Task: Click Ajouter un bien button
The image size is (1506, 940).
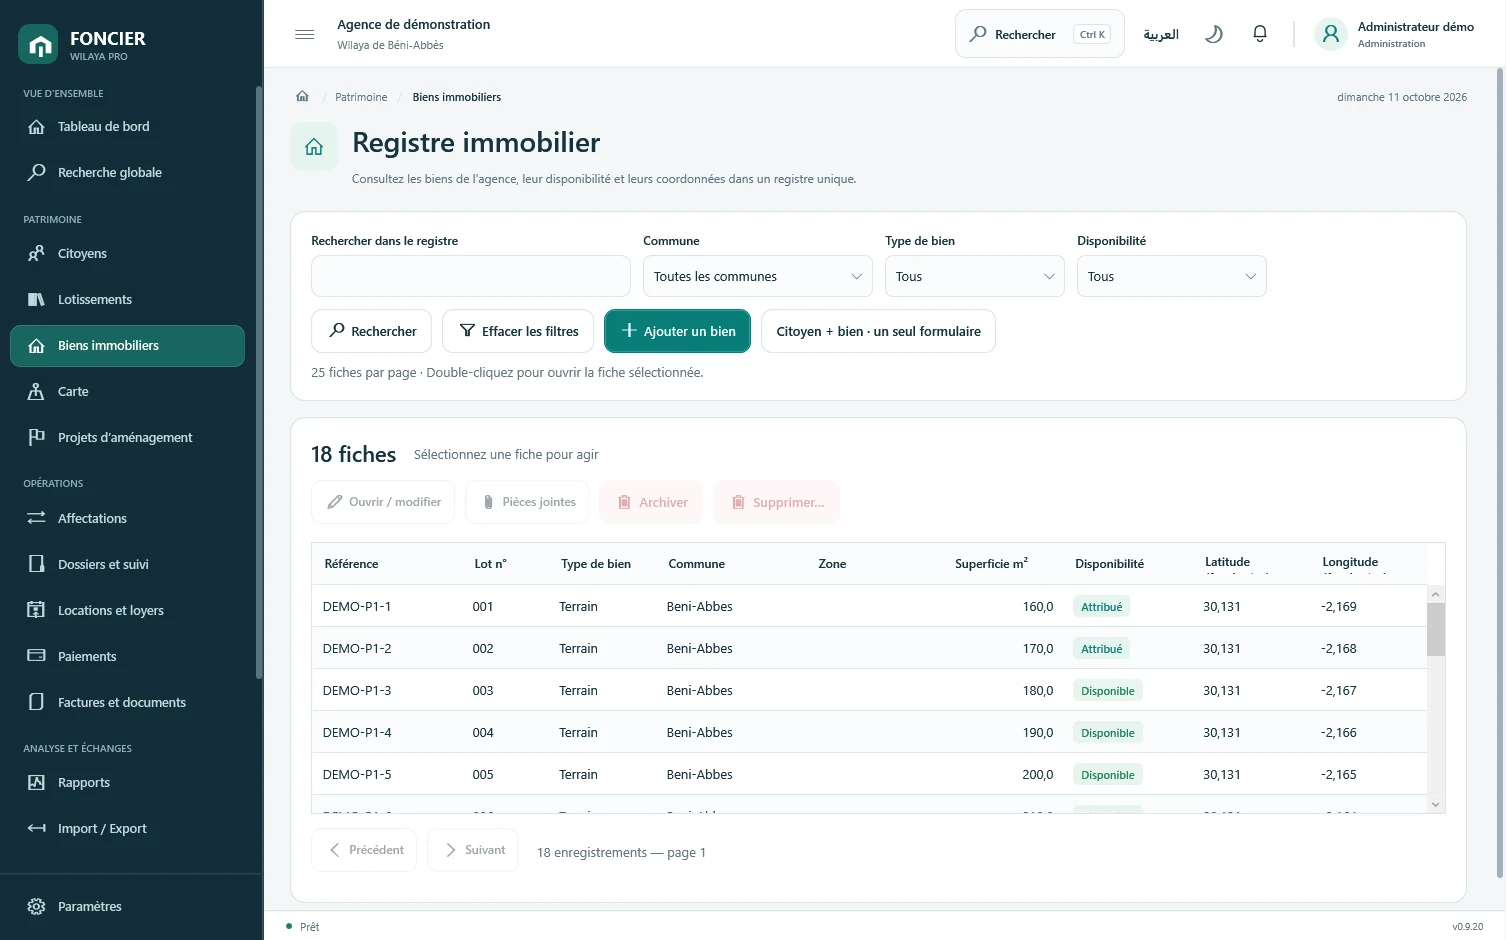Action: tap(678, 331)
